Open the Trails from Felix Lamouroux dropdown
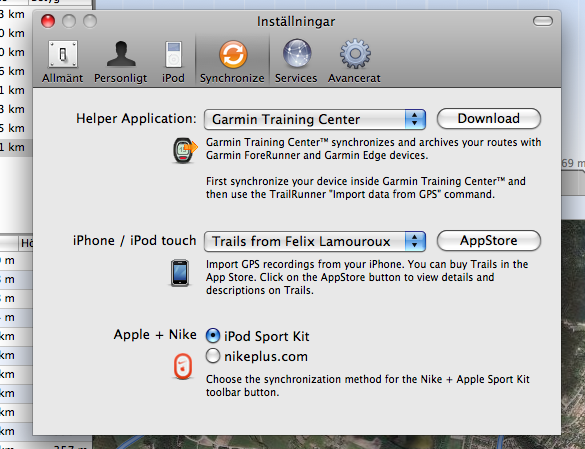585x449 pixels. tap(315, 241)
